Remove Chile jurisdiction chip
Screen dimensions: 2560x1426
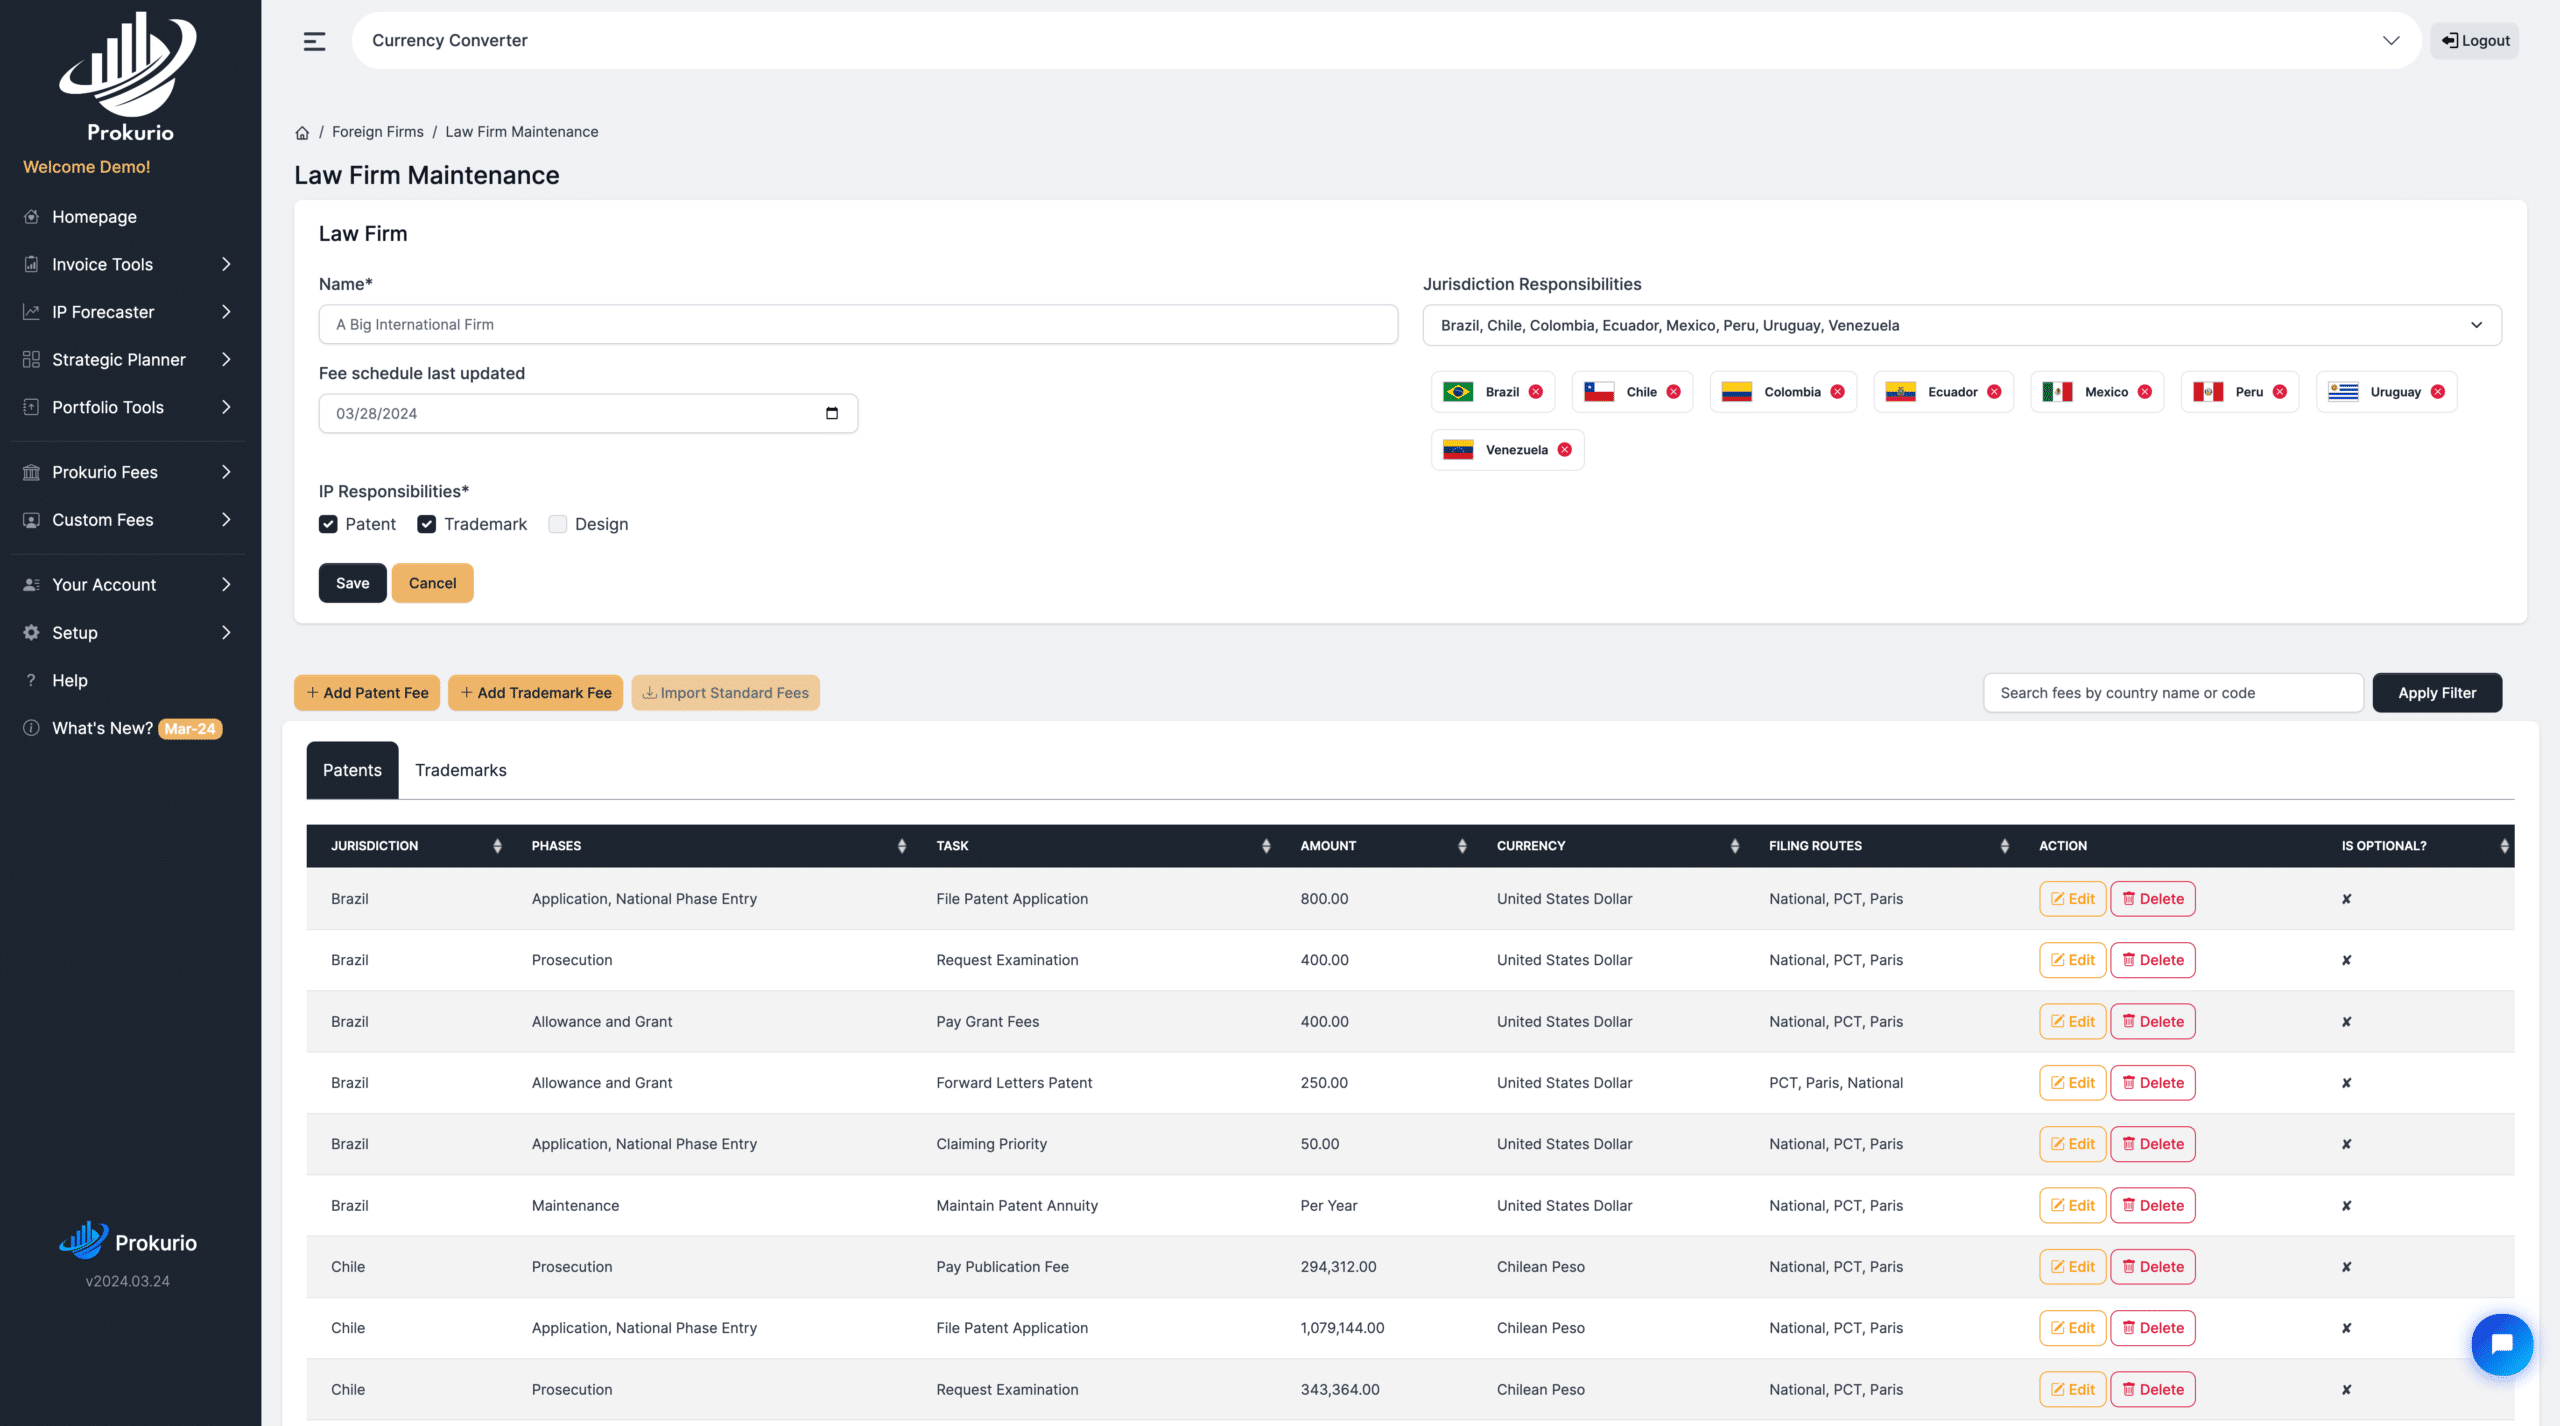coord(1674,392)
